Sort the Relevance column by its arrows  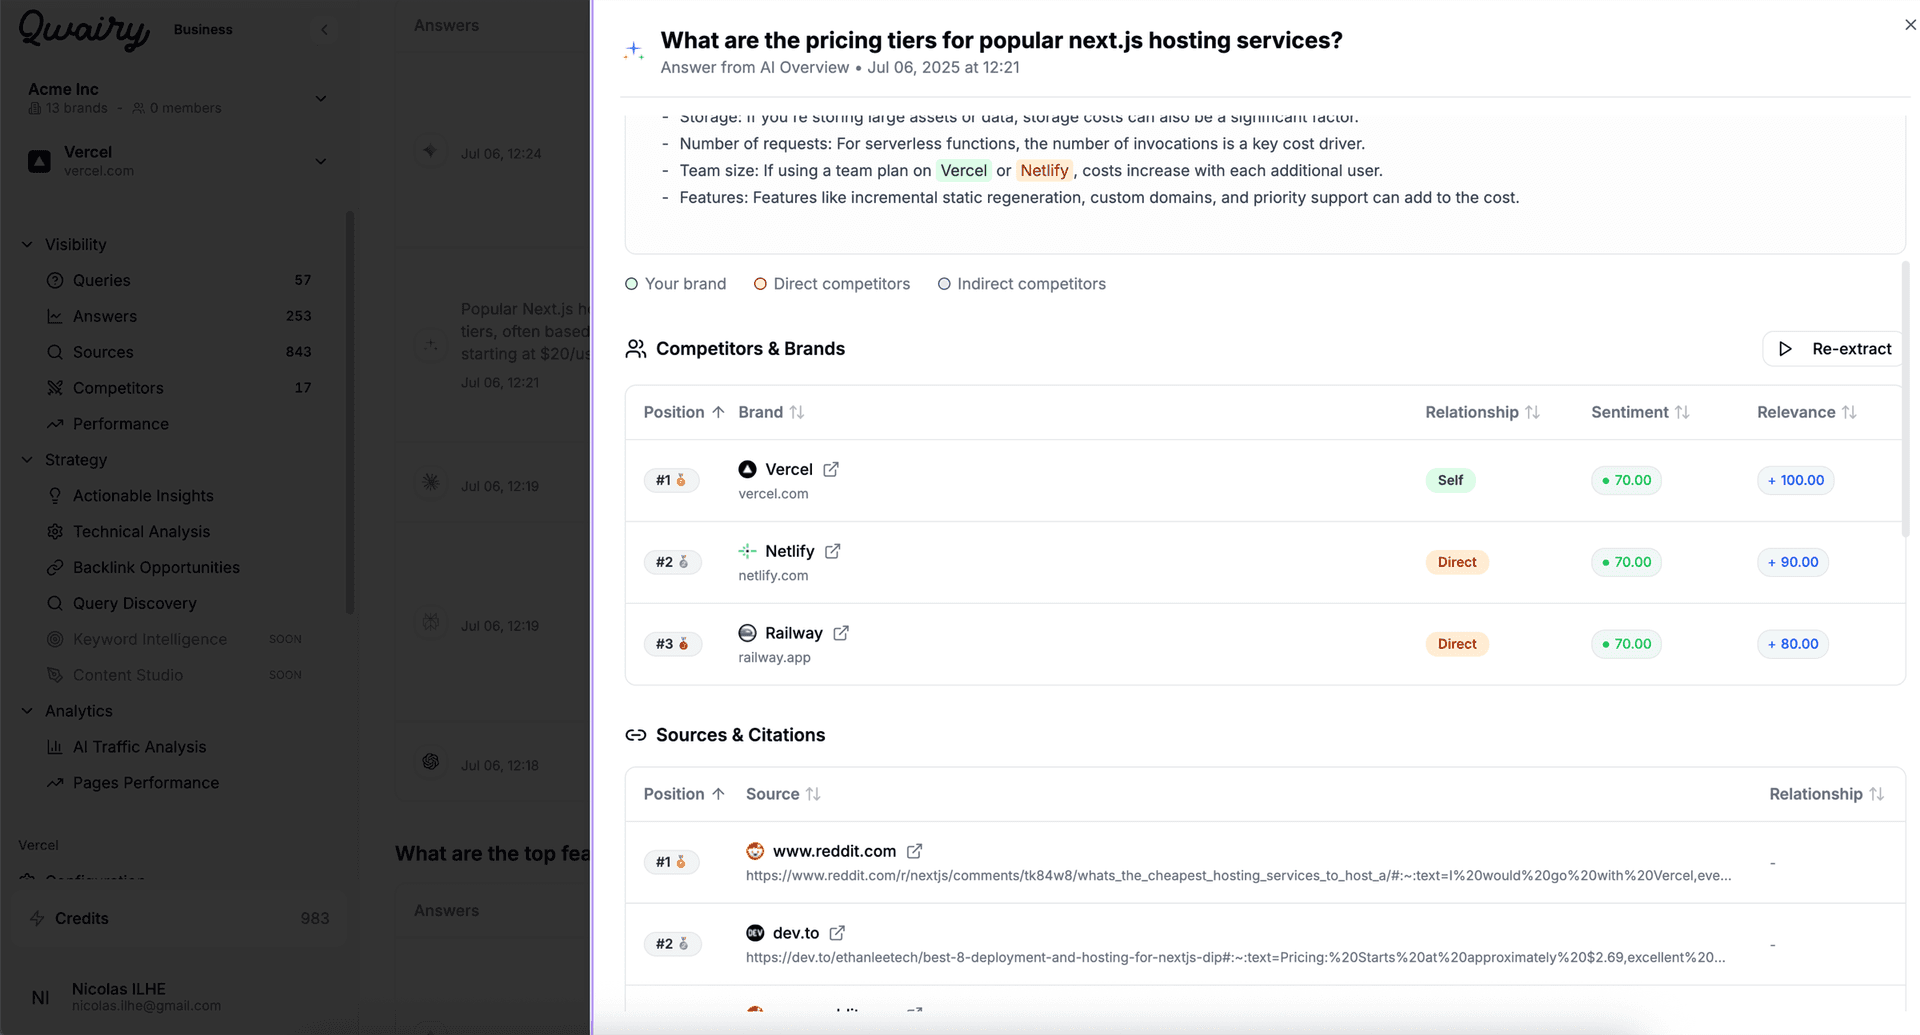click(1849, 412)
